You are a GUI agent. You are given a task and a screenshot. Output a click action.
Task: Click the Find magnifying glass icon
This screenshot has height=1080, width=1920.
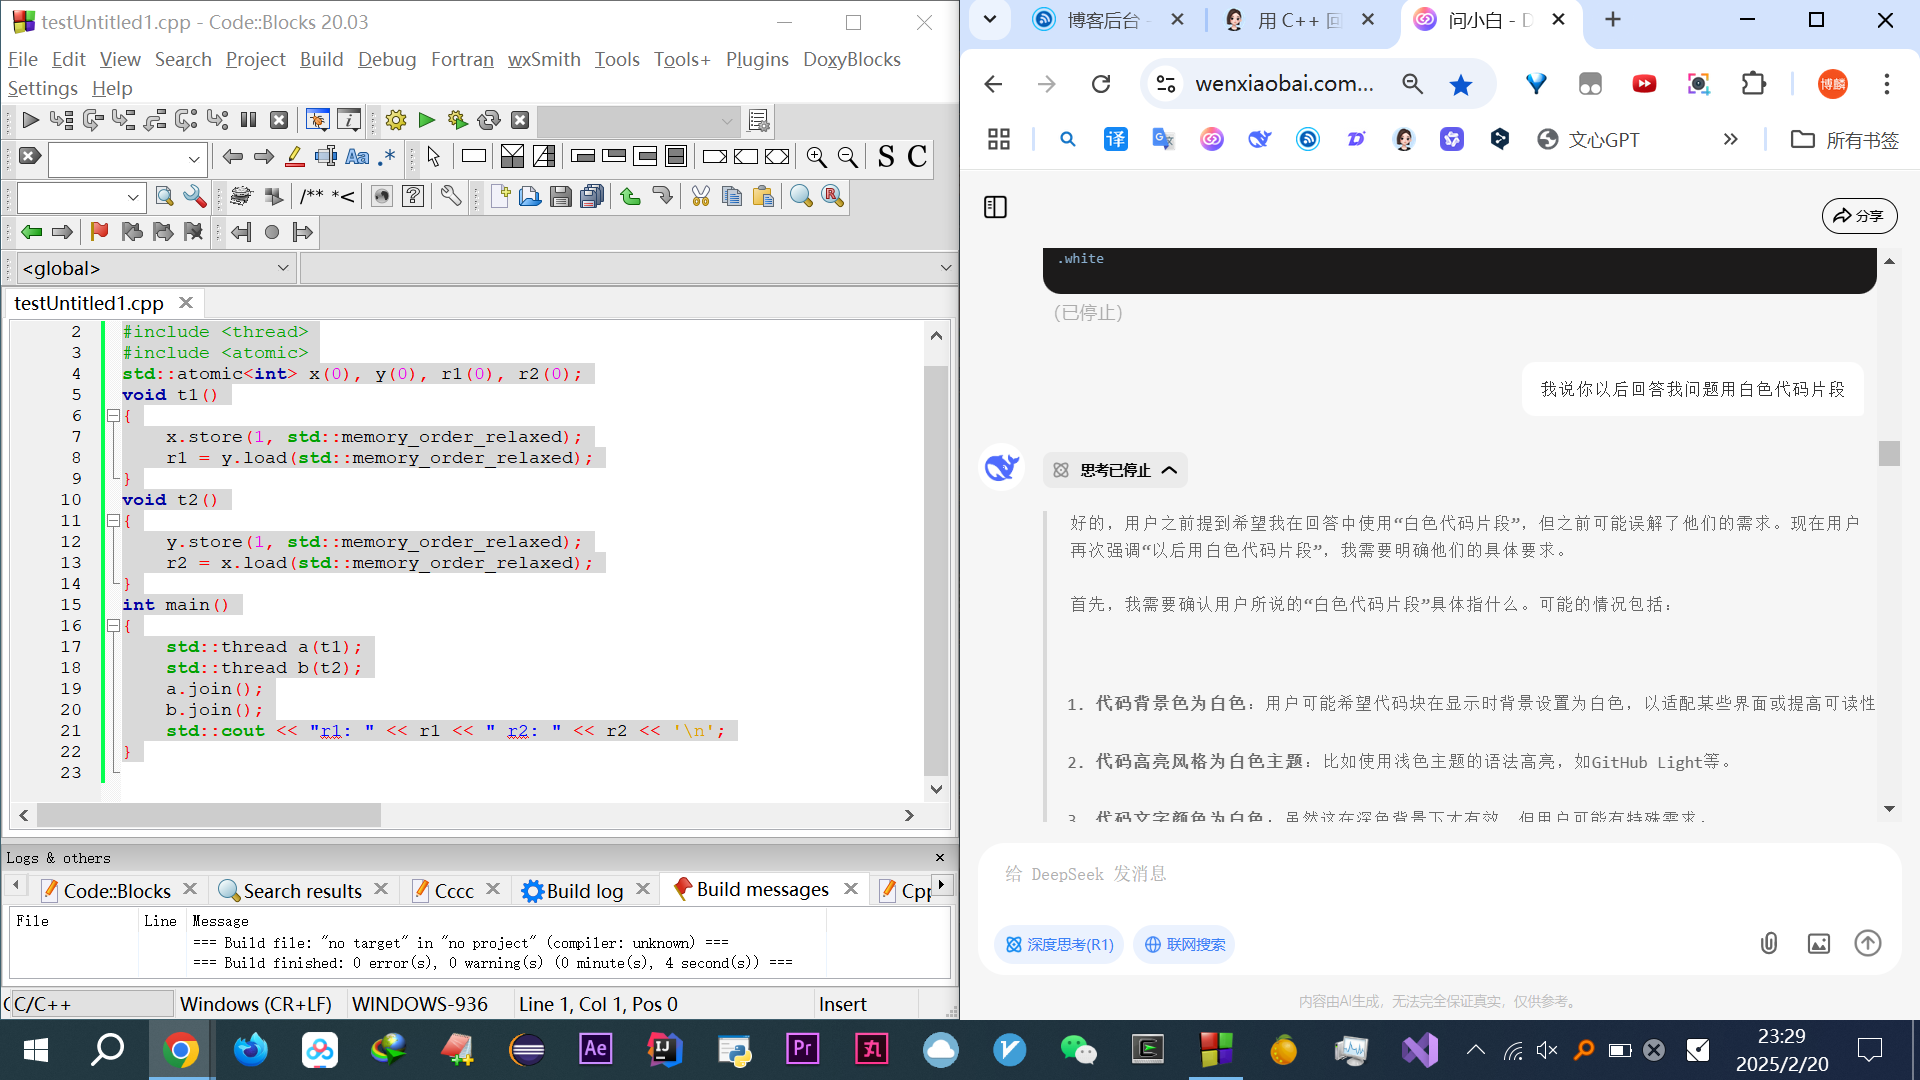pos(801,196)
